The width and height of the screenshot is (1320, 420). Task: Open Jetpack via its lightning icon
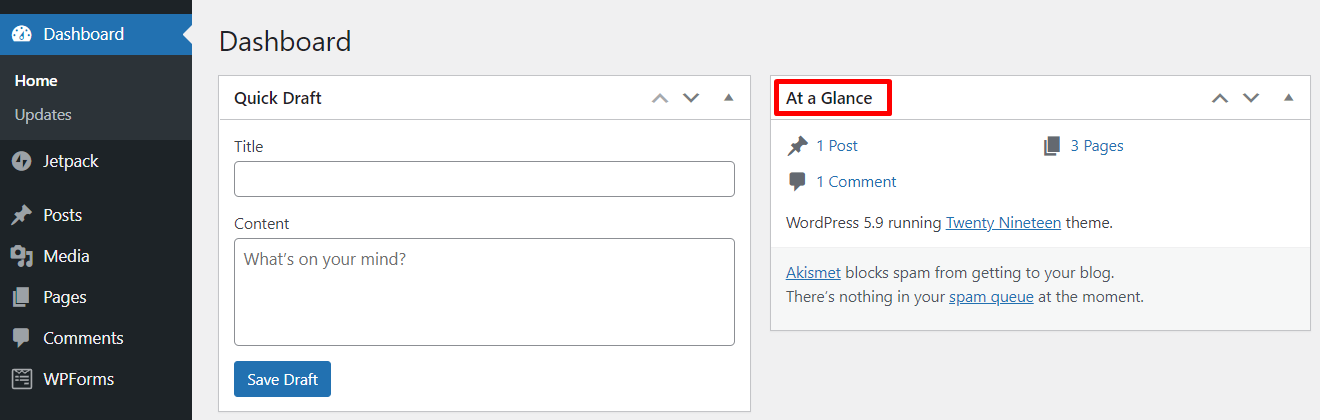pyautogui.click(x=22, y=161)
